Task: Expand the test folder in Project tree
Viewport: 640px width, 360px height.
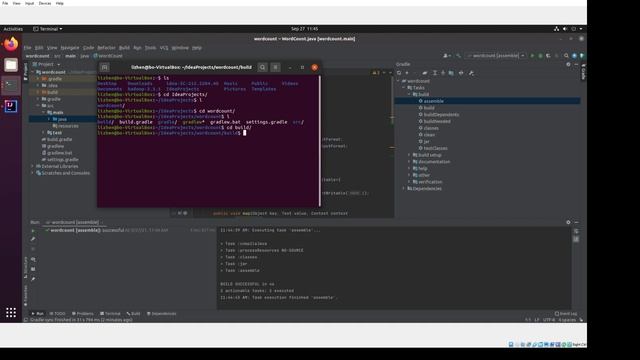Action: point(44,133)
